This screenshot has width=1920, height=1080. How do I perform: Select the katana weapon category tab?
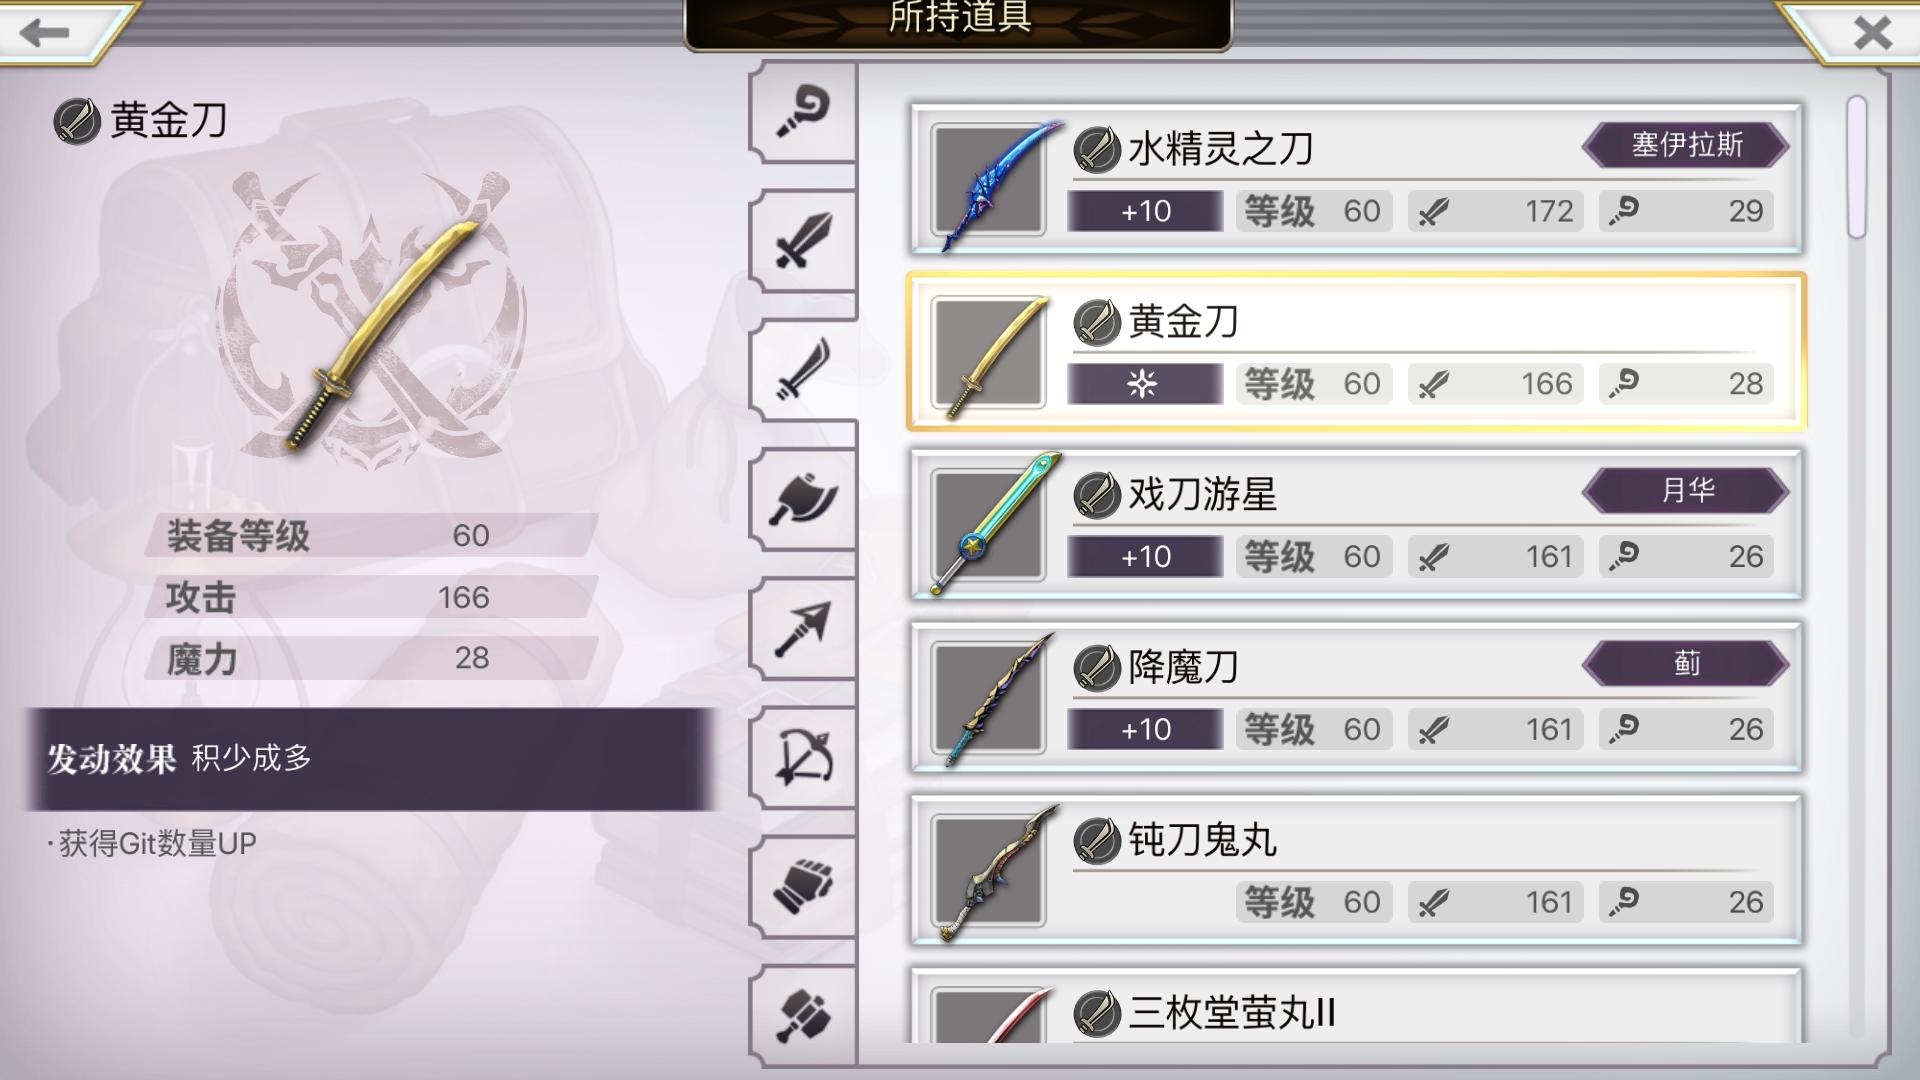point(803,370)
